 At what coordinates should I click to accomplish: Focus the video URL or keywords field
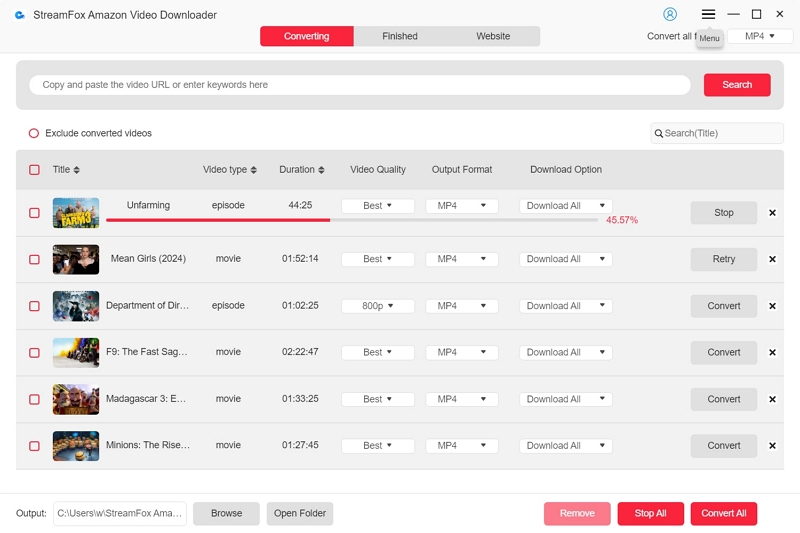tap(360, 85)
